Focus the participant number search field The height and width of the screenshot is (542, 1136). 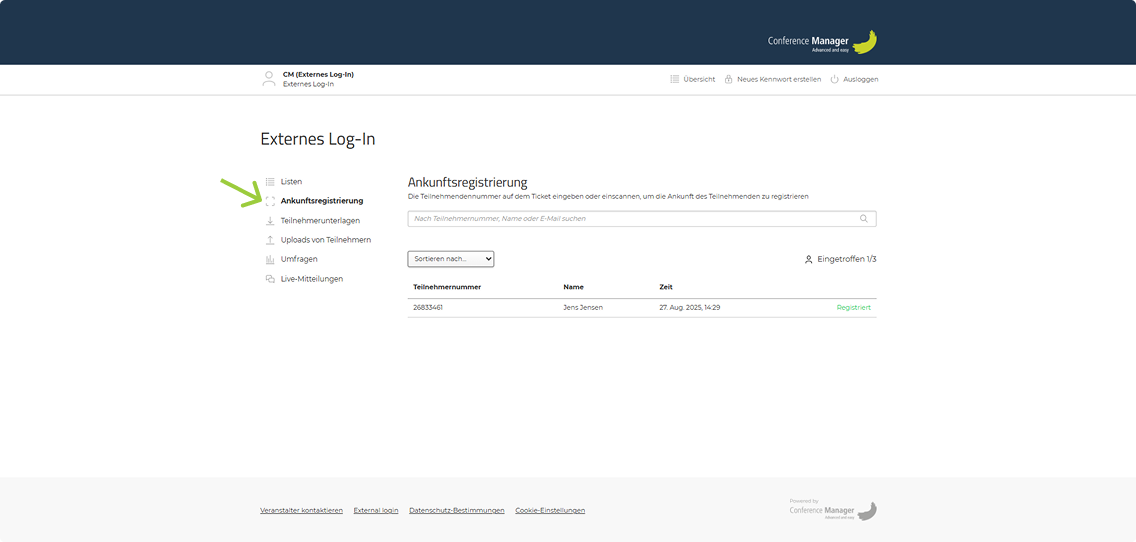(x=642, y=218)
